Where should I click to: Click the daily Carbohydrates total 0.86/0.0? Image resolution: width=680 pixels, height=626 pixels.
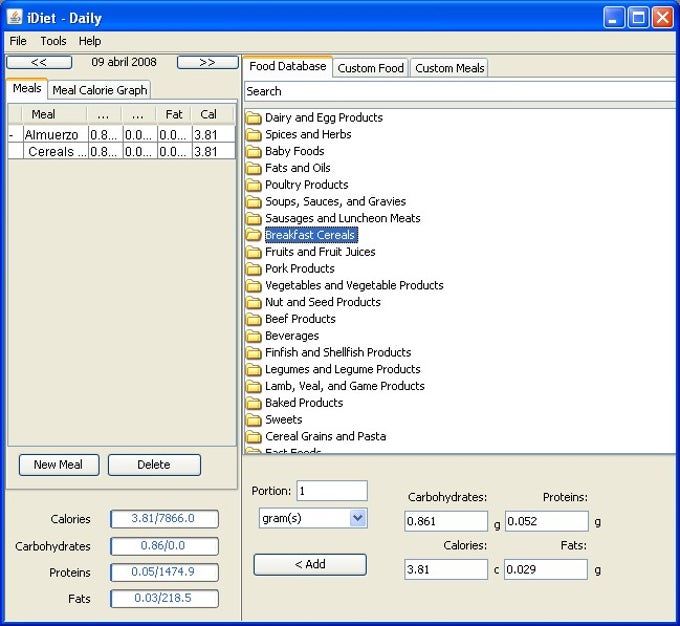164,546
